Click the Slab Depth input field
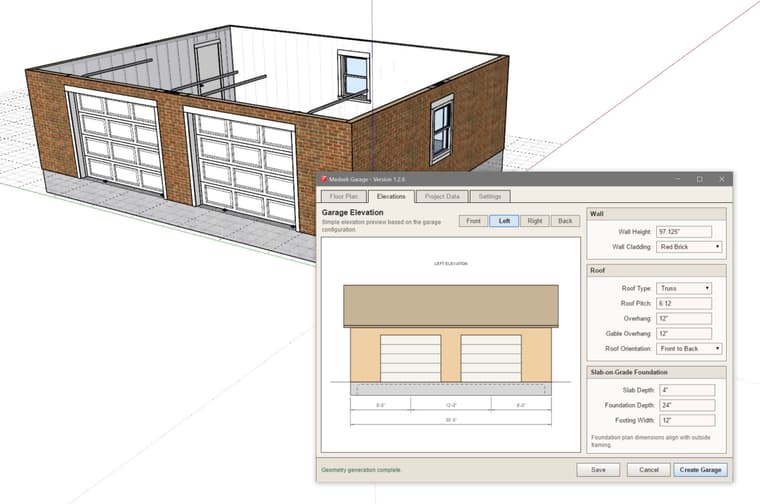The width and height of the screenshot is (760, 504). pos(687,390)
